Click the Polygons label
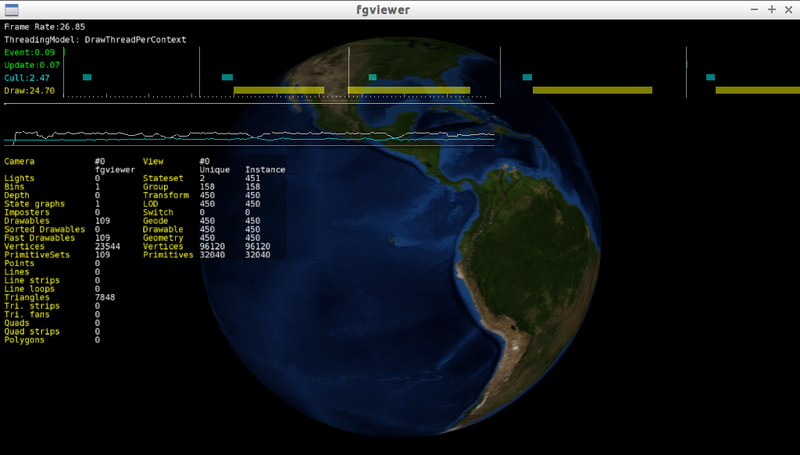 point(24,340)
